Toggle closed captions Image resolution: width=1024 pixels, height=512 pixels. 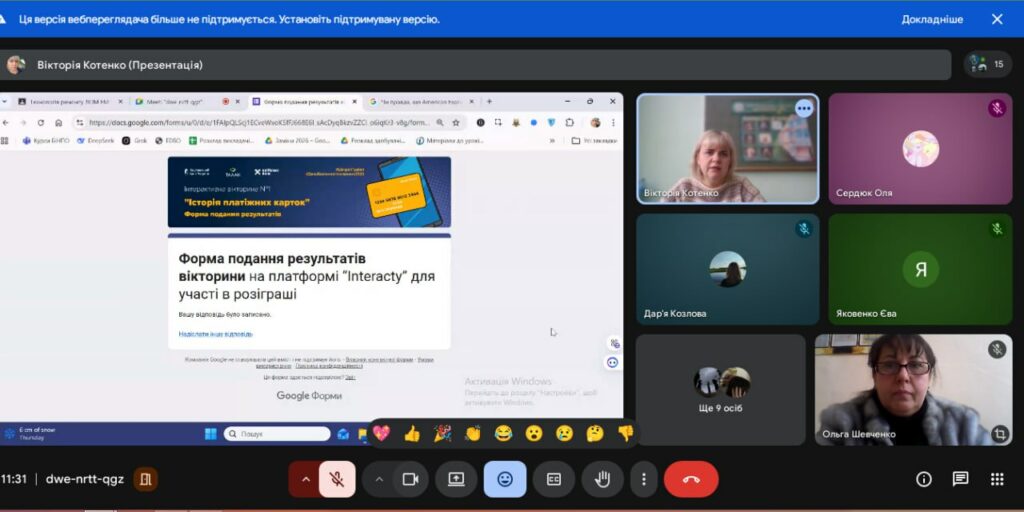(553, 479)
